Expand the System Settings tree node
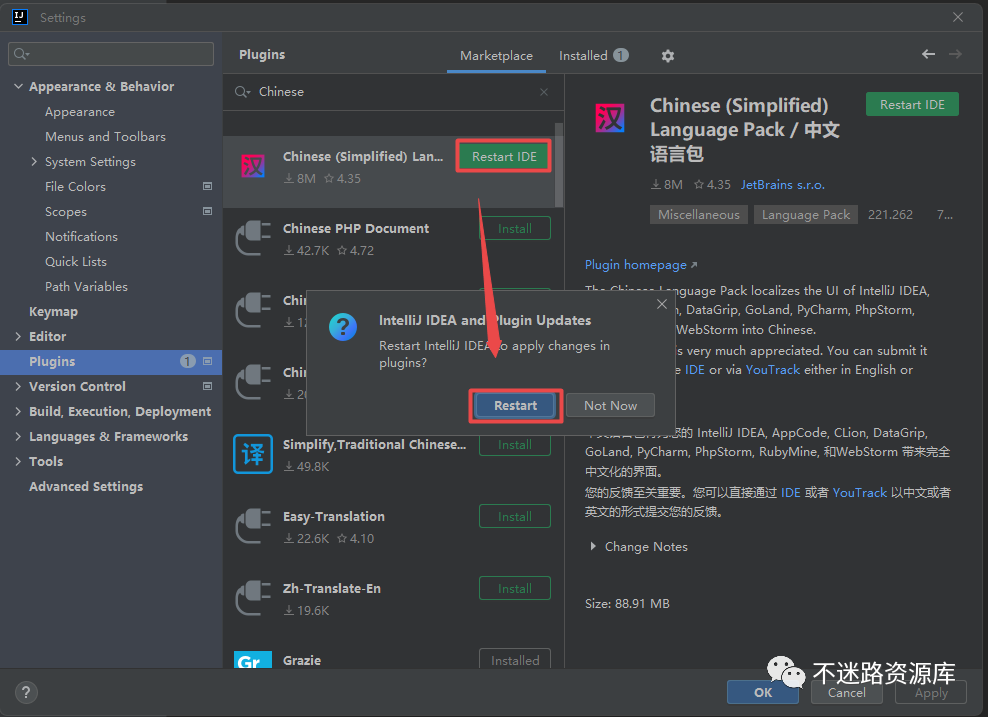Image resolution: width=988 pixels, height=717 pixels. [x=35, y=162]
